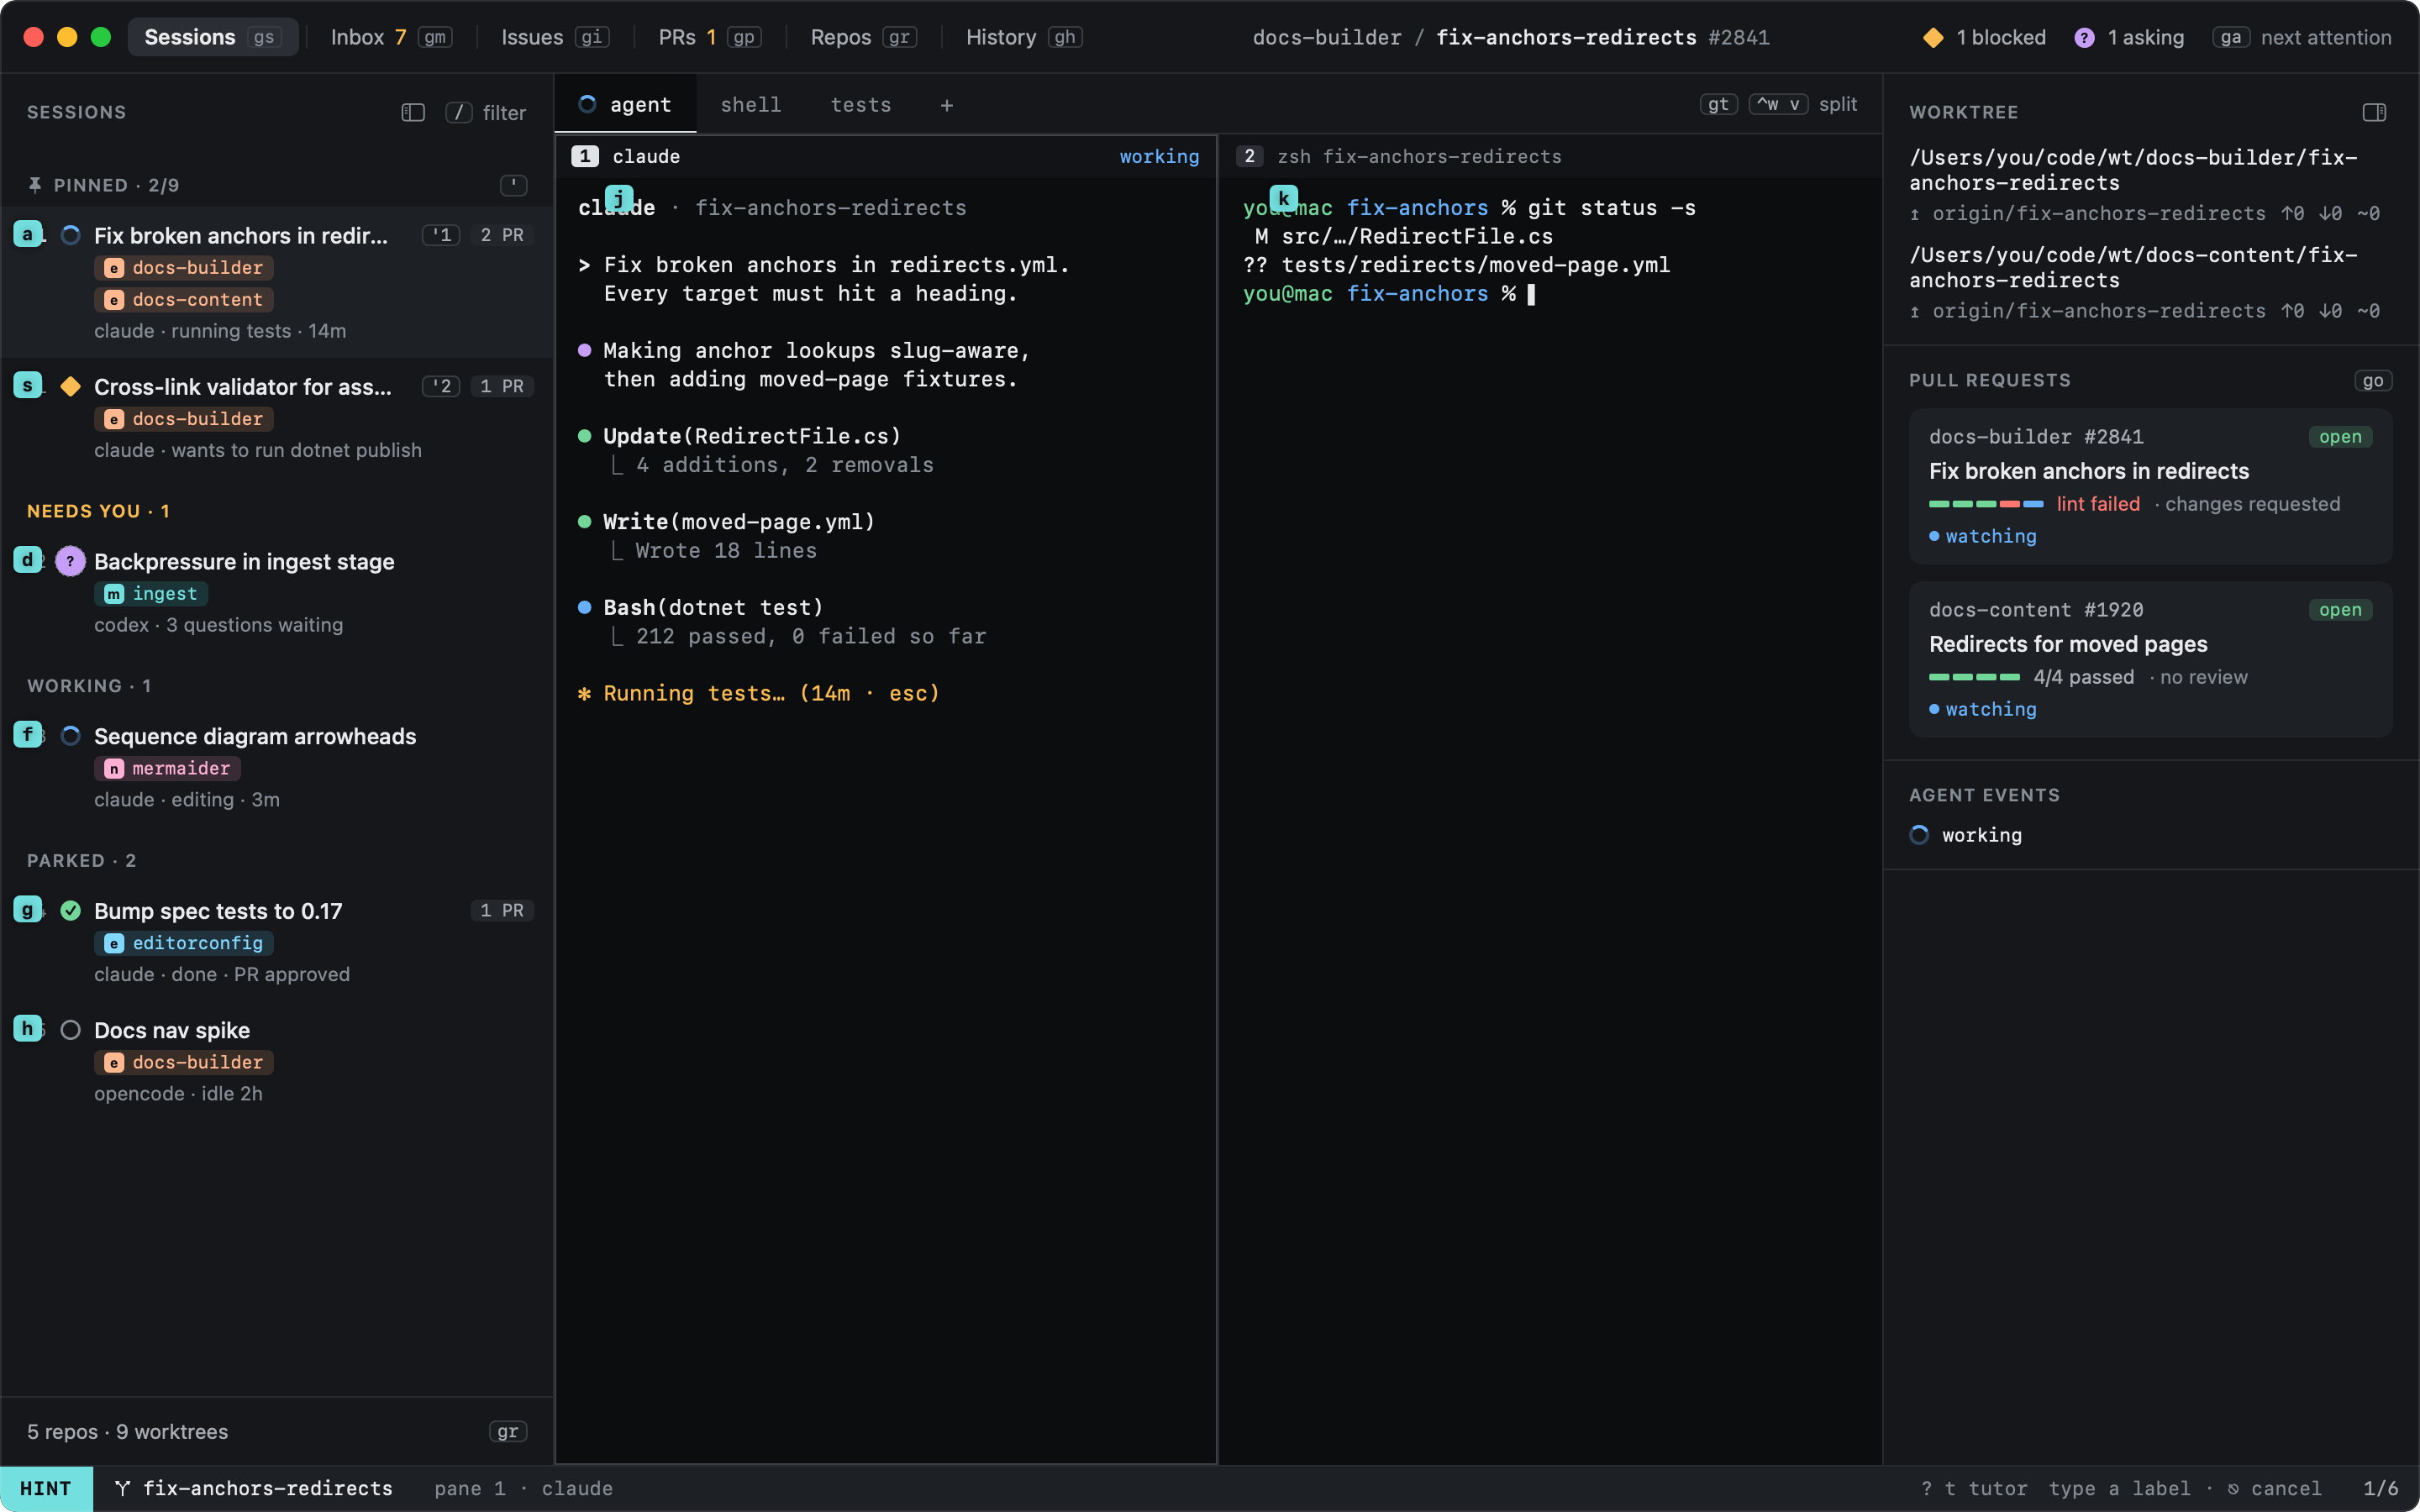Click the go button in Pull Requests
Screen dimensions: 2420x1512
click(2372, 381)
